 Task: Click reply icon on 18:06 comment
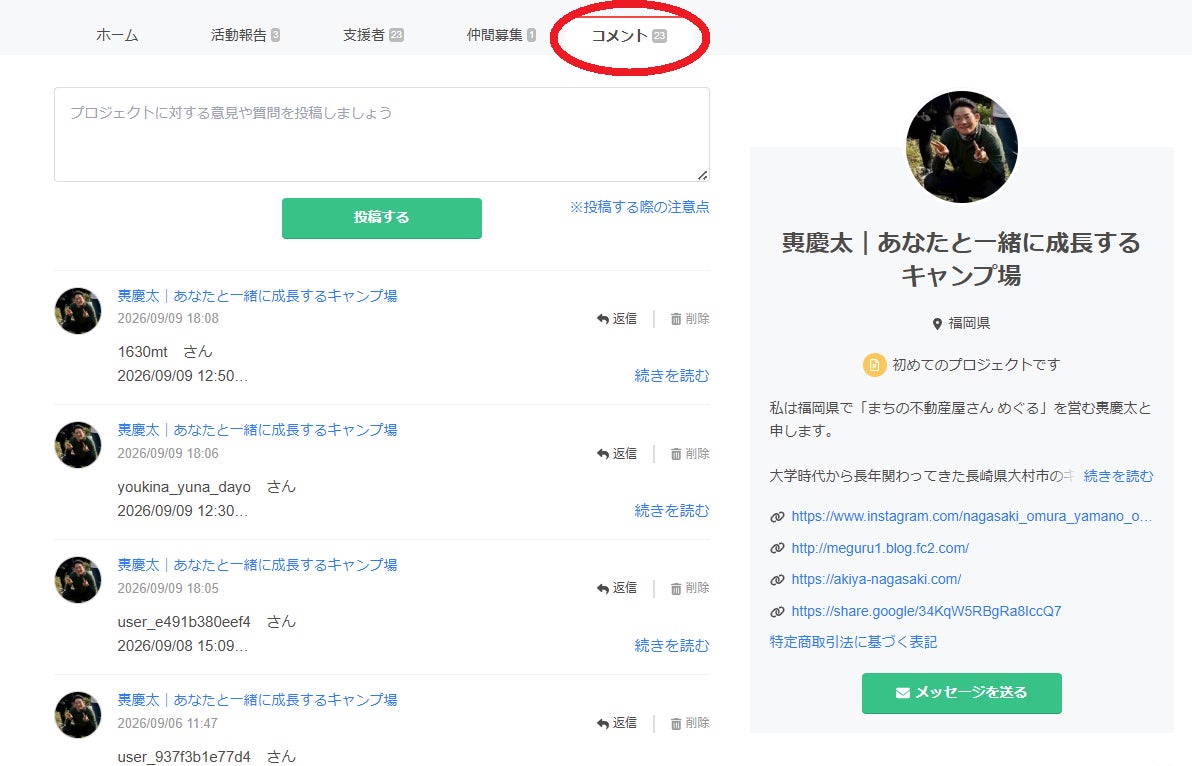tap(603, 454)
